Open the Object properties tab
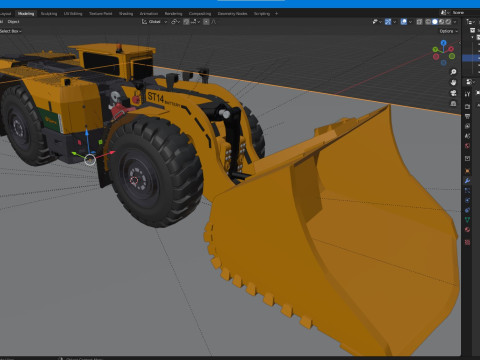 click(x=467, y=171)
